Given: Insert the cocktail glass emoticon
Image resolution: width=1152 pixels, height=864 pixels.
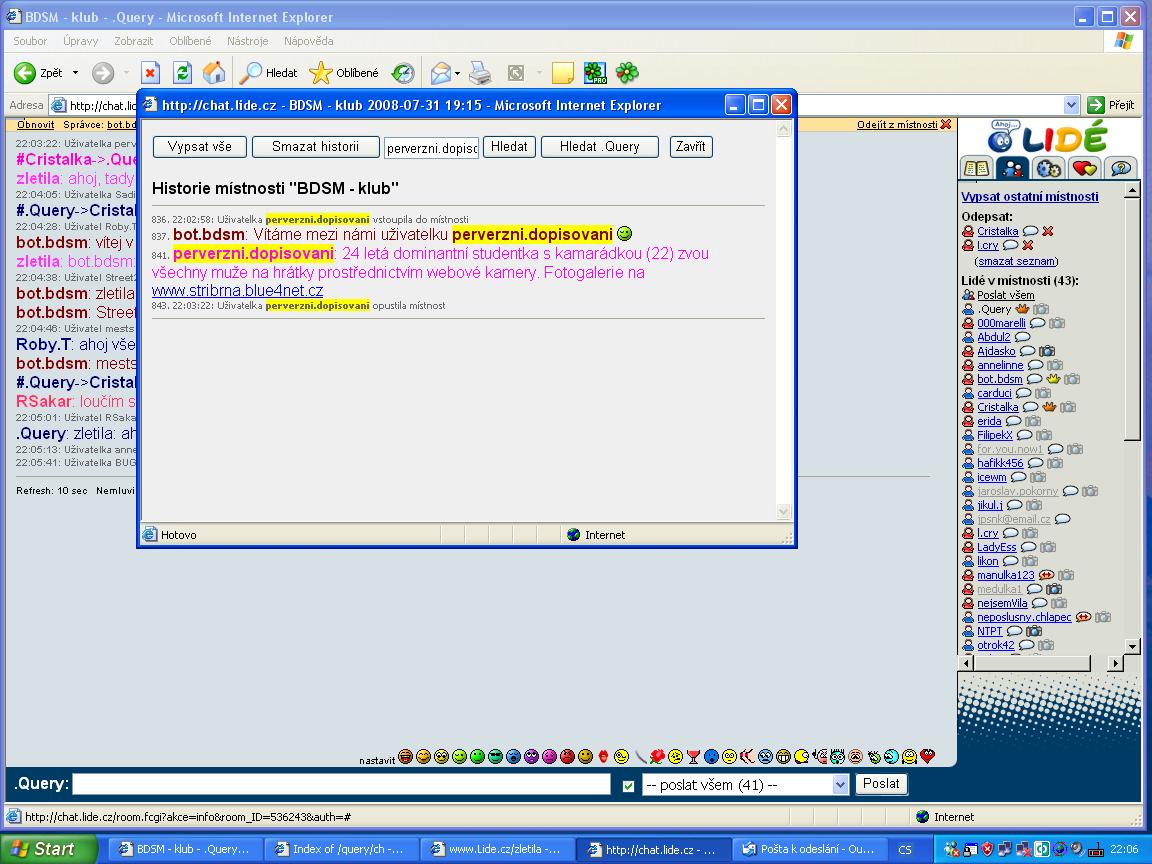Looking at the screenshot, I should point(694,756).
